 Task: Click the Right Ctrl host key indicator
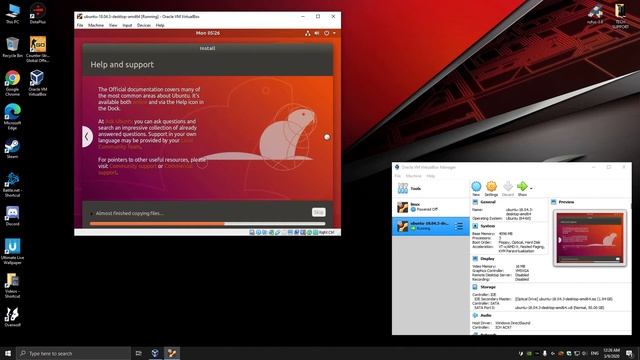pos(327,232)
